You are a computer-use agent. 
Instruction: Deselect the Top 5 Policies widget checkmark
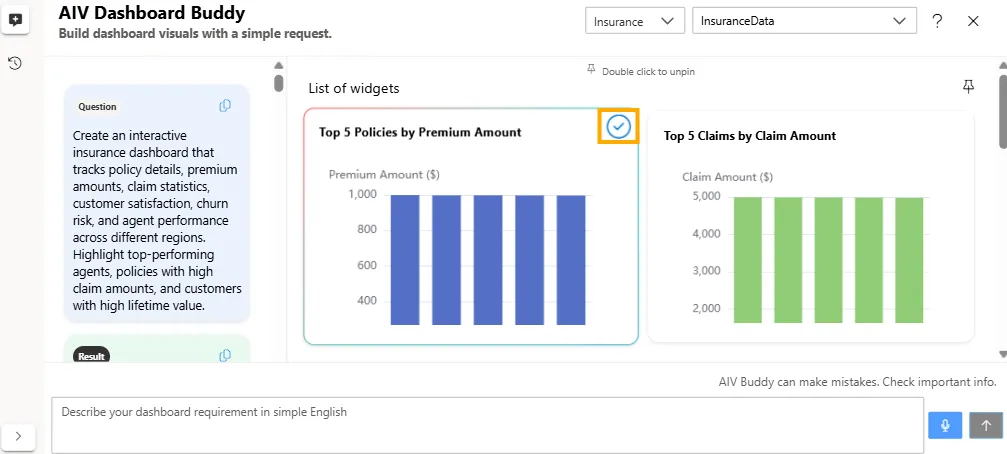tap(618, 126)
